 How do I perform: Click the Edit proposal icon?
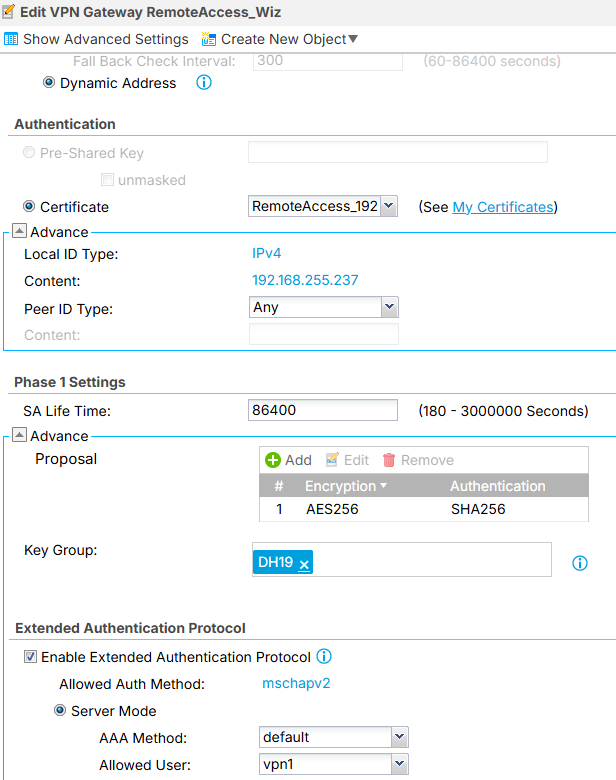pyautogui.click(x=333, y=460)
